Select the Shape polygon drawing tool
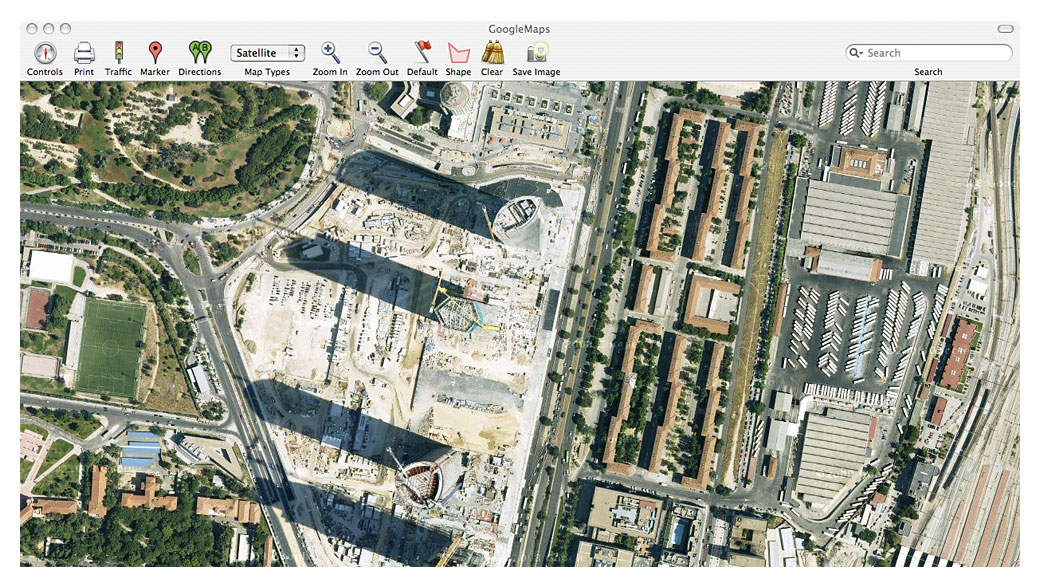Image resolution: width=1040 pixels, height=587 pixels. click(458, 53)
